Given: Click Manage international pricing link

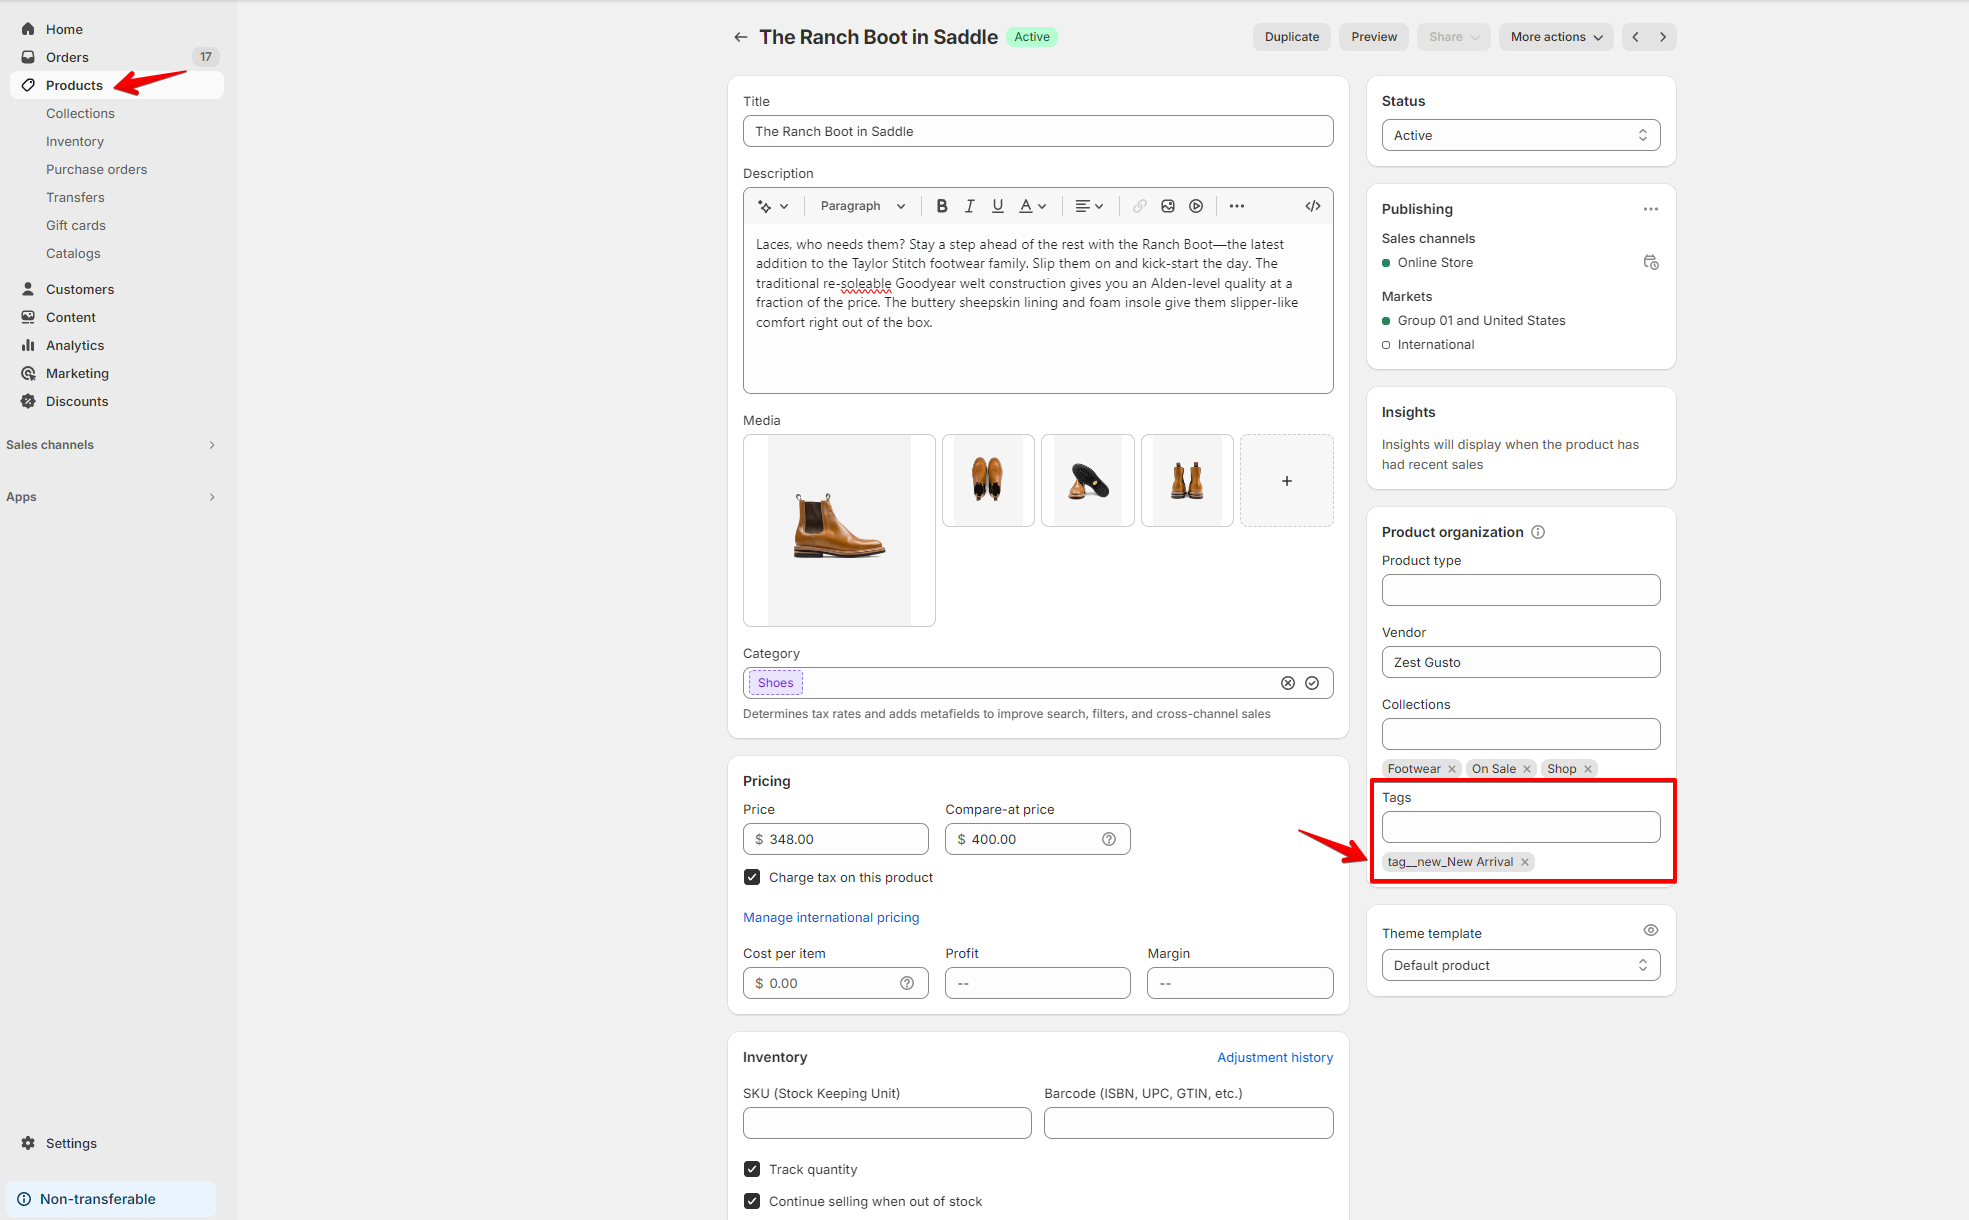Looking at the screenshot, I should 830,917.
